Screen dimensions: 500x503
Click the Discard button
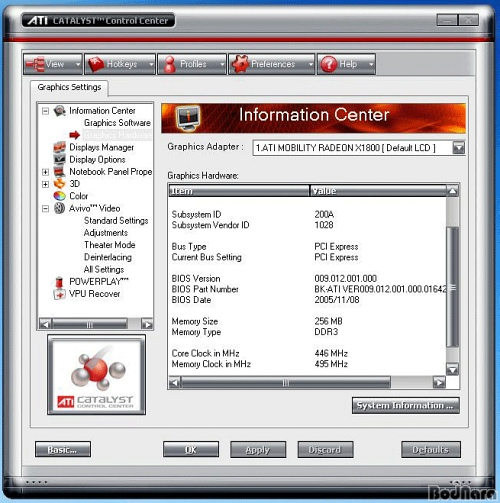tap(325, 450)
